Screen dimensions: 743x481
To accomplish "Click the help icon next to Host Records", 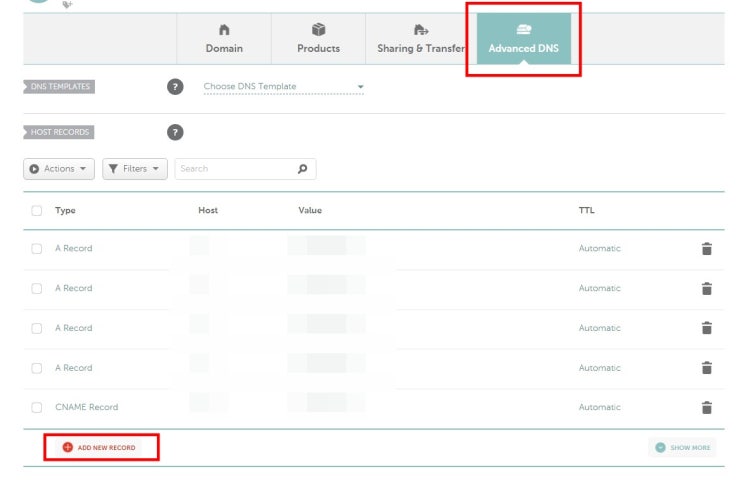I will (x=175, y=132).
